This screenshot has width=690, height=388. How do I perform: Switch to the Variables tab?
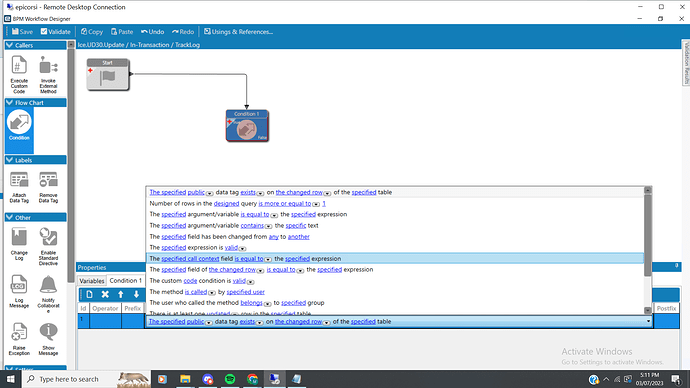(x=92, y=281)
